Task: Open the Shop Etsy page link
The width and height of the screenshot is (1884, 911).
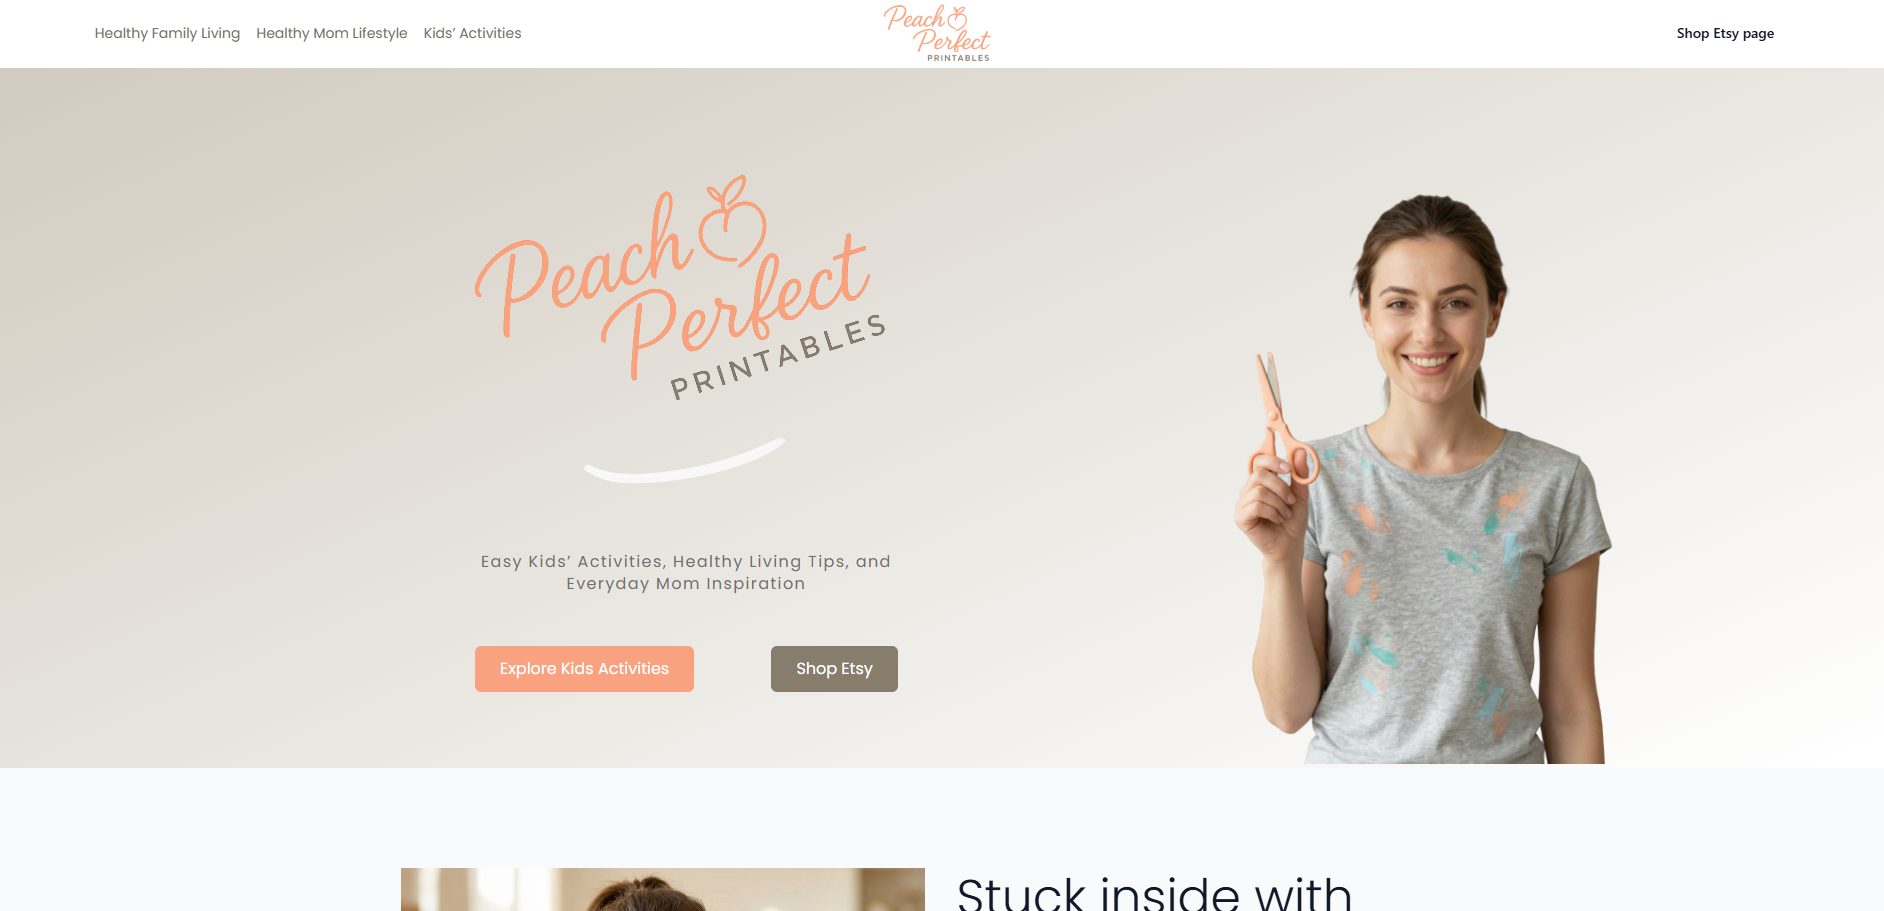Action: pos(1725,33)
